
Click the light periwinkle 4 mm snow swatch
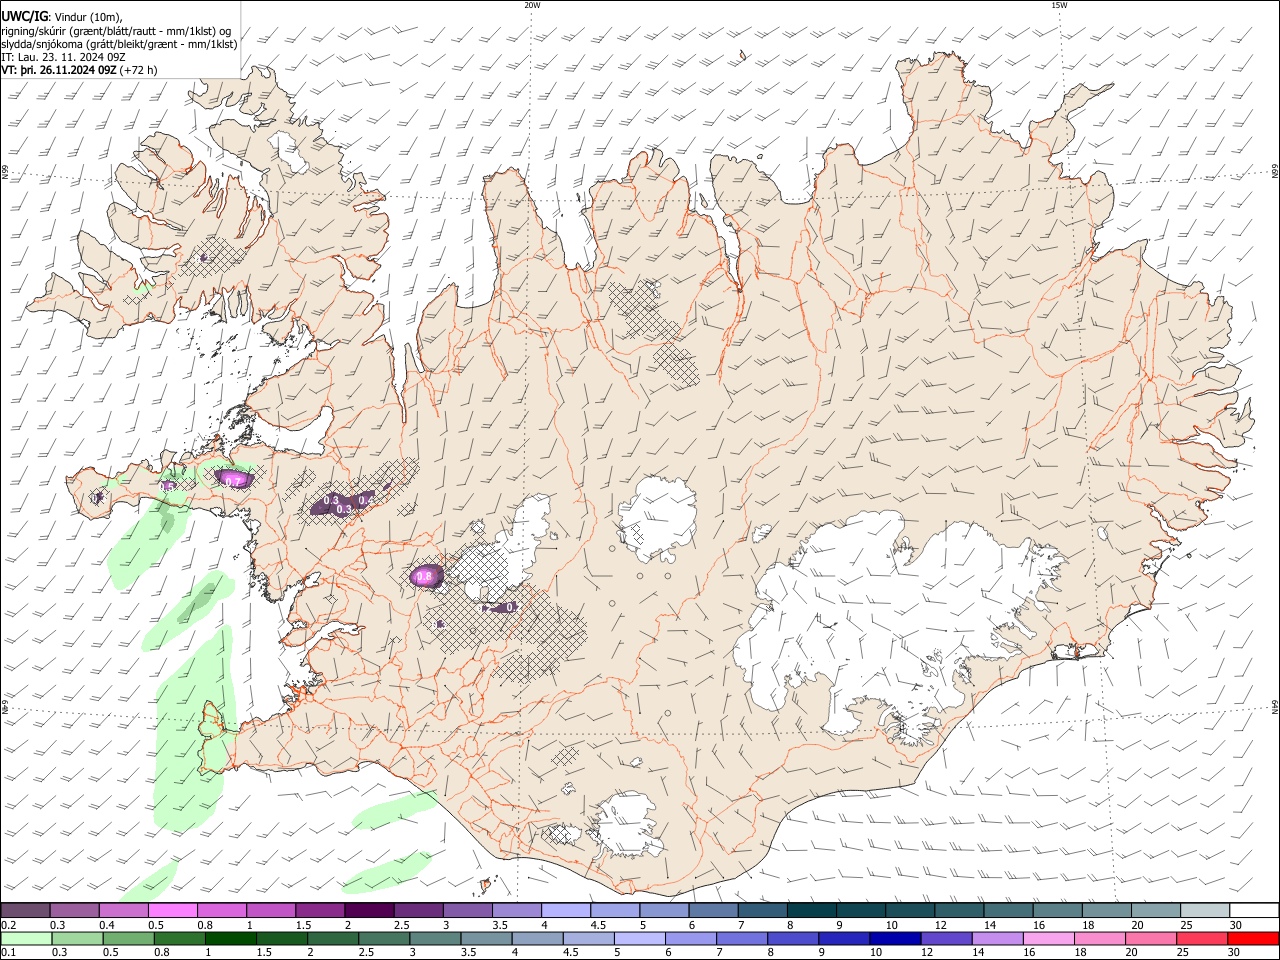pyautogui.click(x=564, y=911)
